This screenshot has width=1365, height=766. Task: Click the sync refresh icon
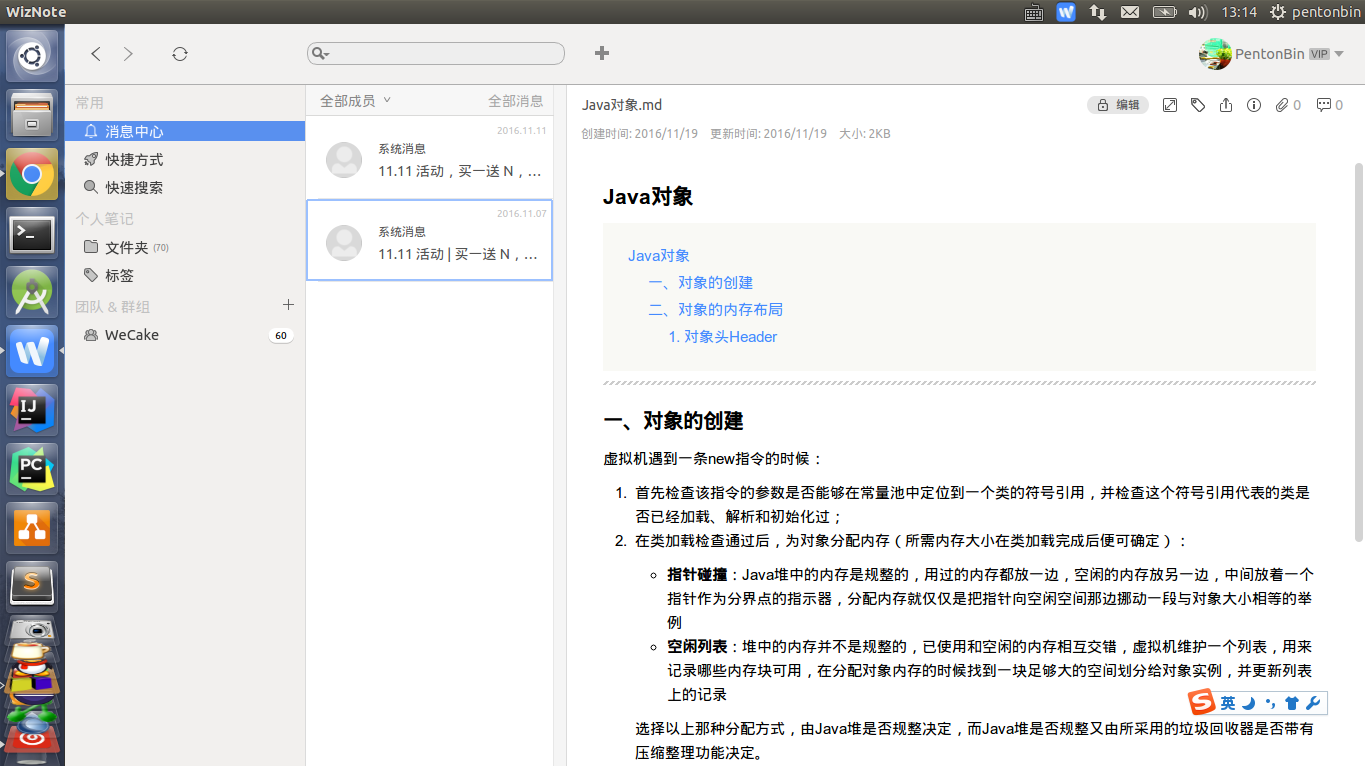(180, 54)
